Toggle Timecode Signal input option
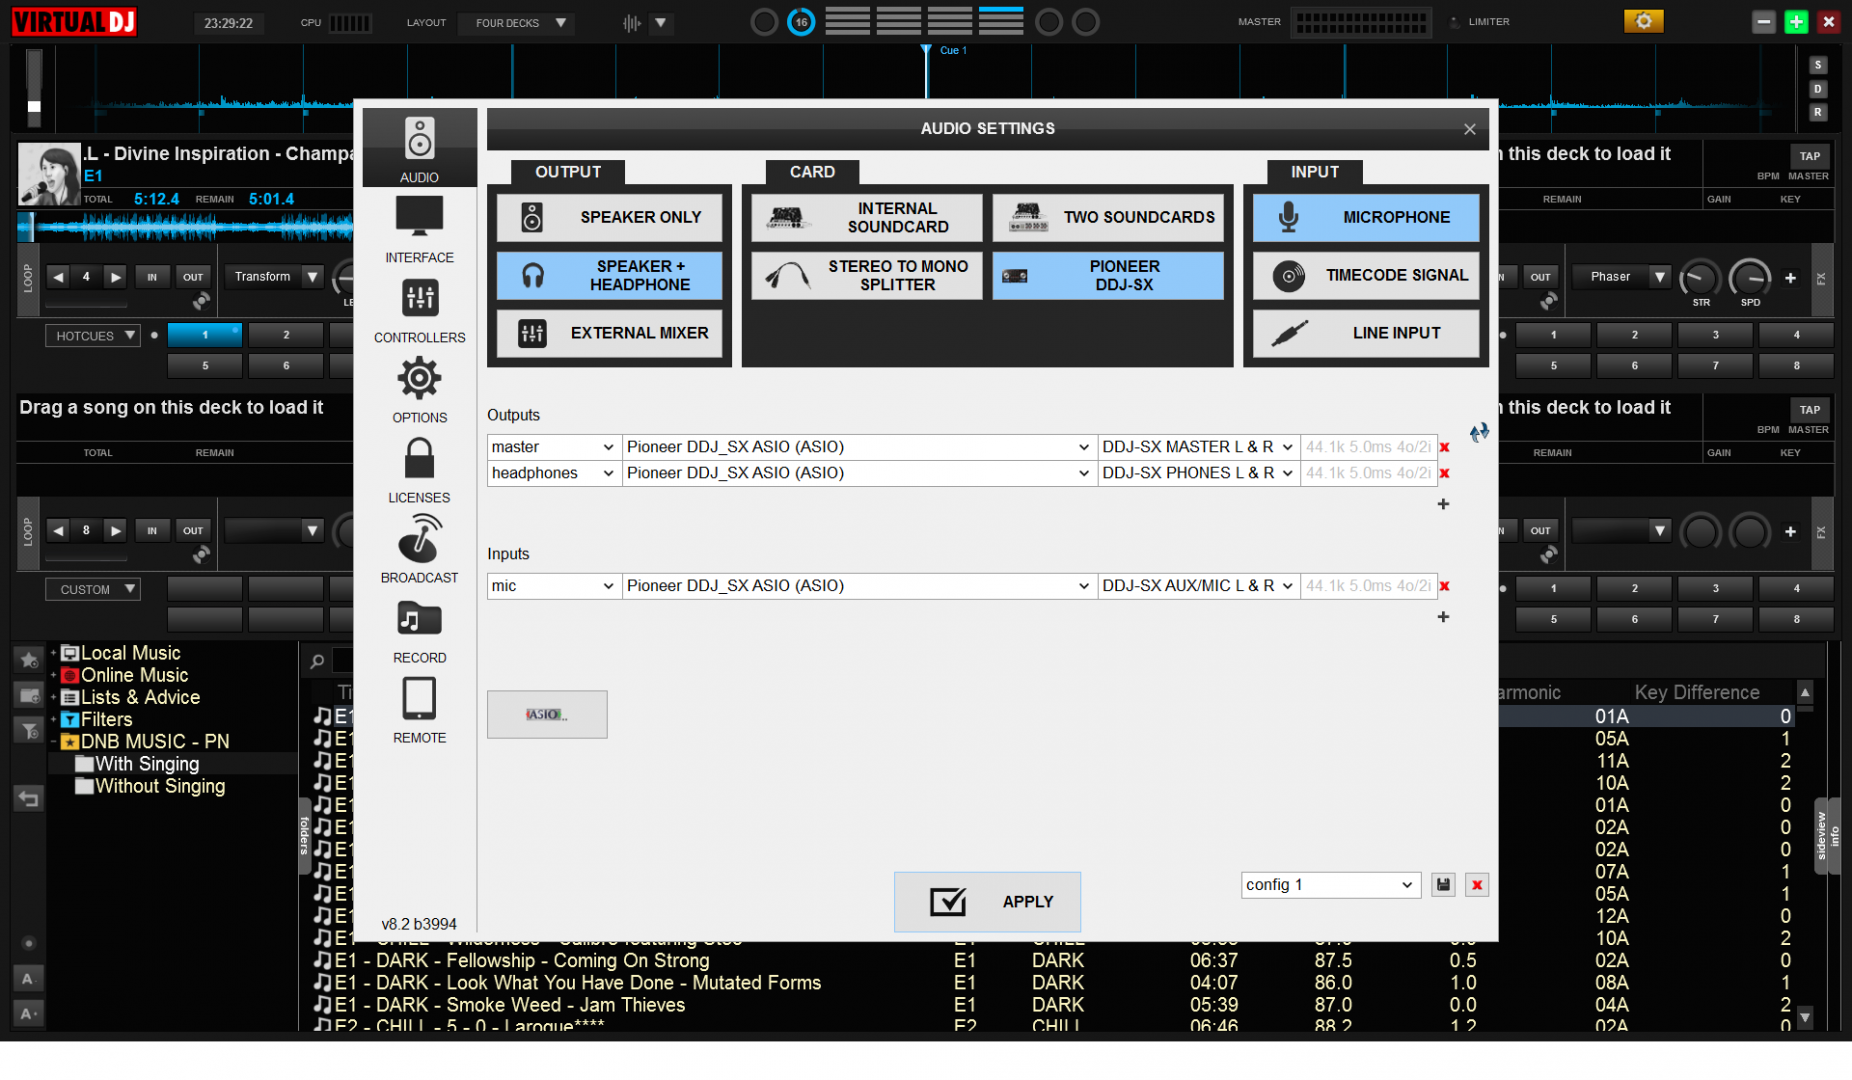Screen dimensions: 1852x1080 (1366, 275)
